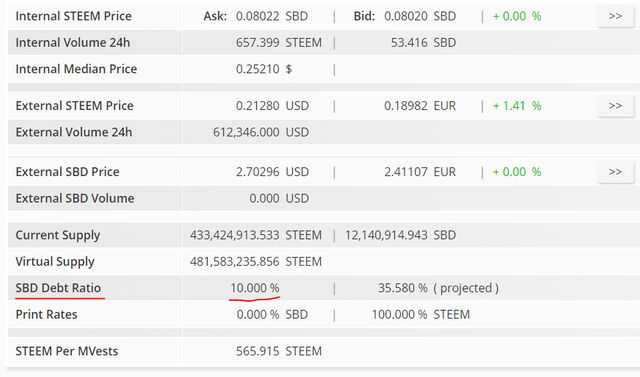Select the 657.399 STEEM volume value

(x=279, y=43)
